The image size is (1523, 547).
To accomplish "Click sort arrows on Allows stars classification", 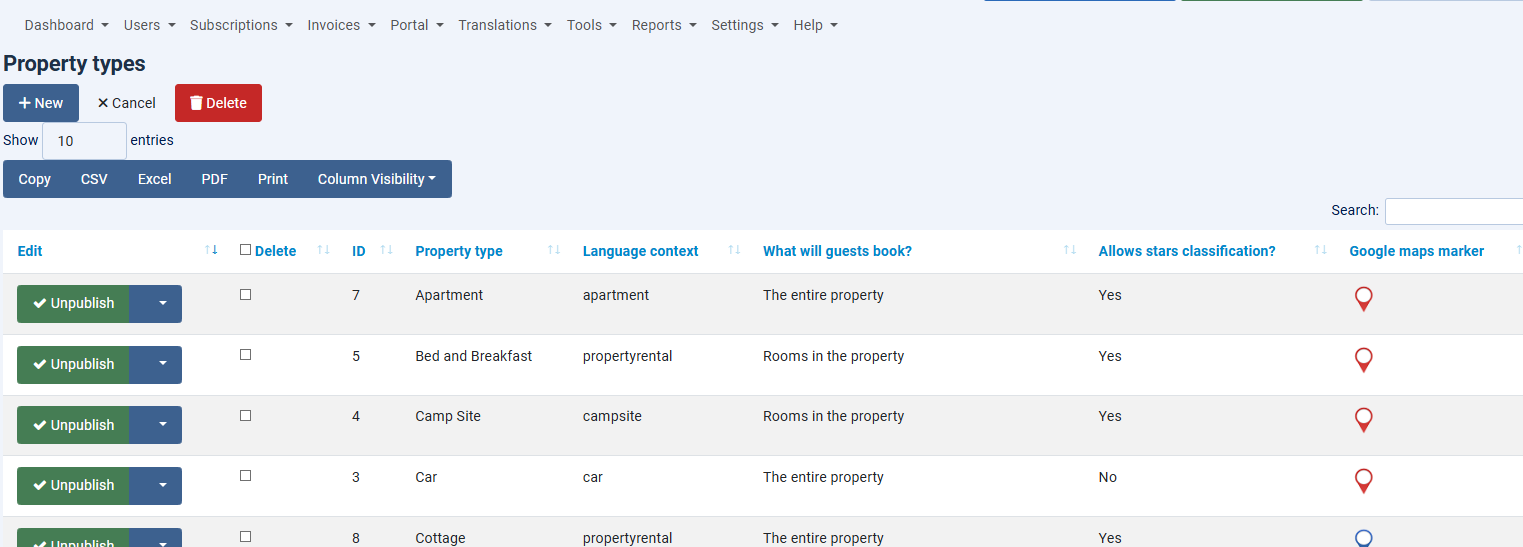I will pos(1321,250).
